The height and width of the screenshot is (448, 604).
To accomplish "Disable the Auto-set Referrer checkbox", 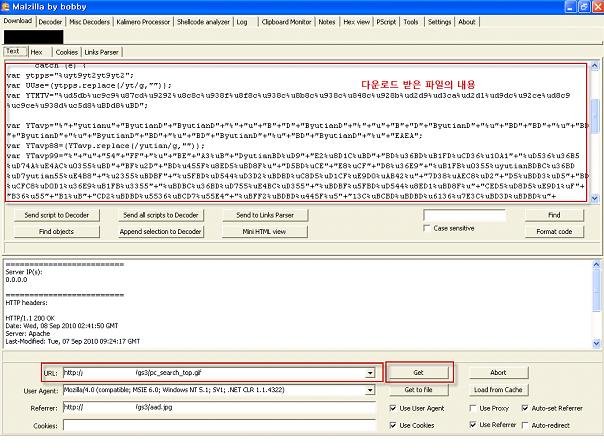I will click(525, 408).
